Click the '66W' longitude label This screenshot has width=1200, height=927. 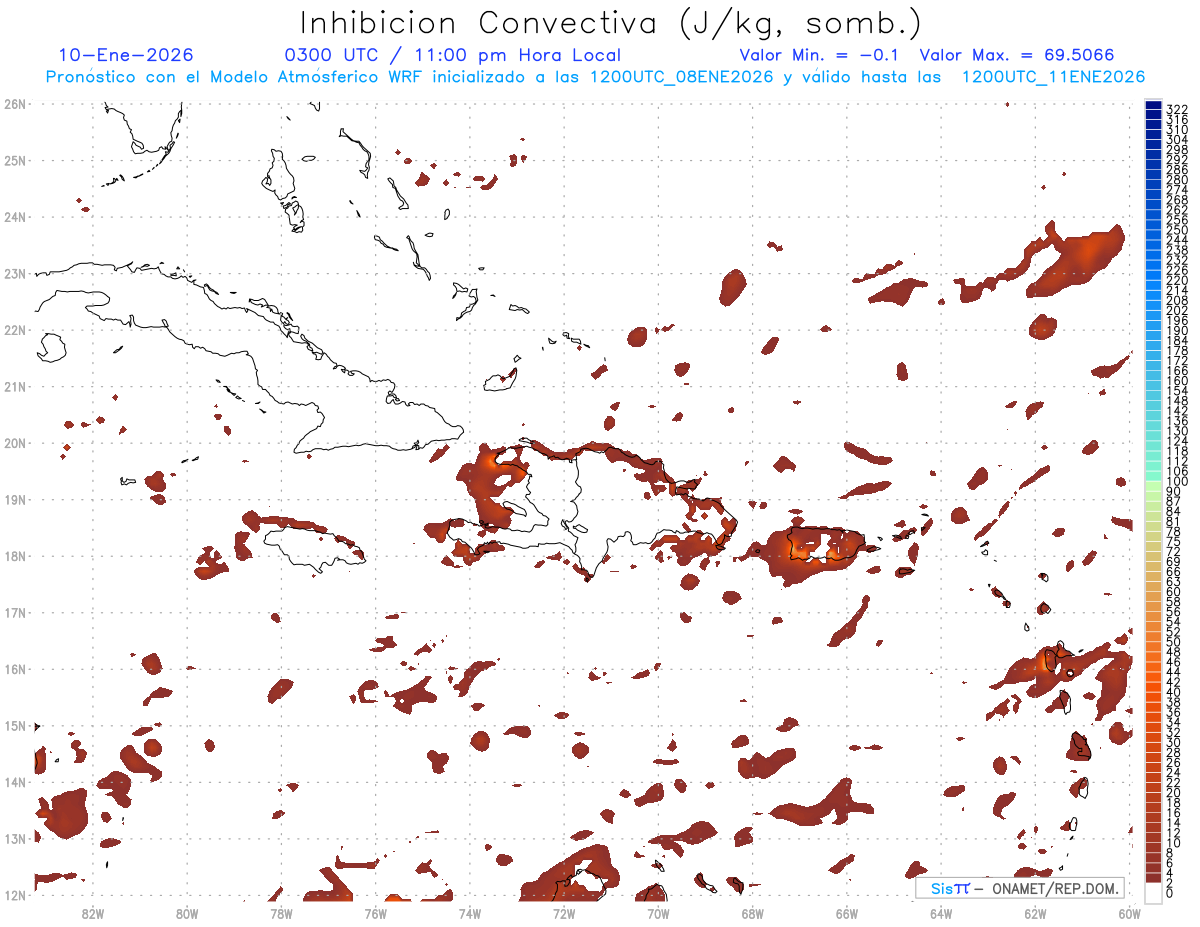(x=846, y=913)
